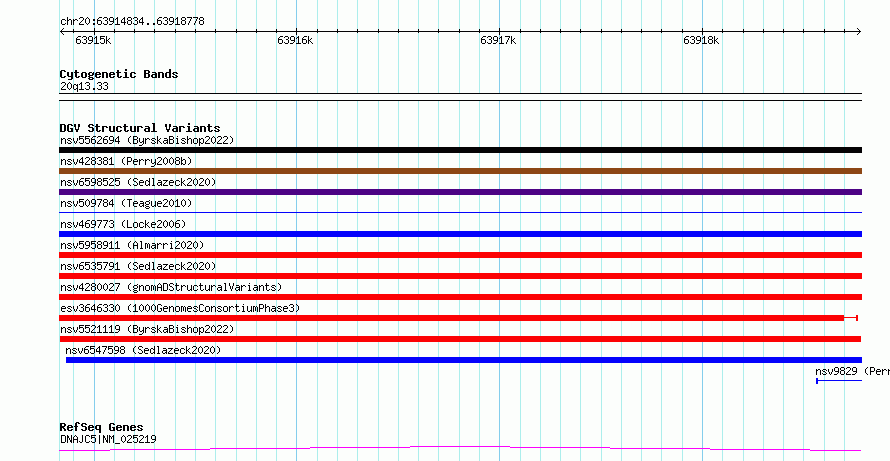Click the chr20:63914834..63918778 coordinate label
890x461 pixels.
[132, 22]
